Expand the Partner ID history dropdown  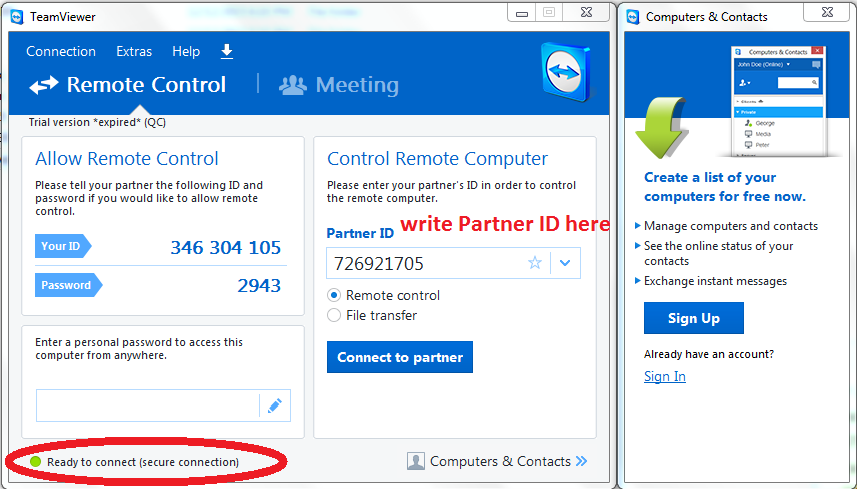[565, 263]
